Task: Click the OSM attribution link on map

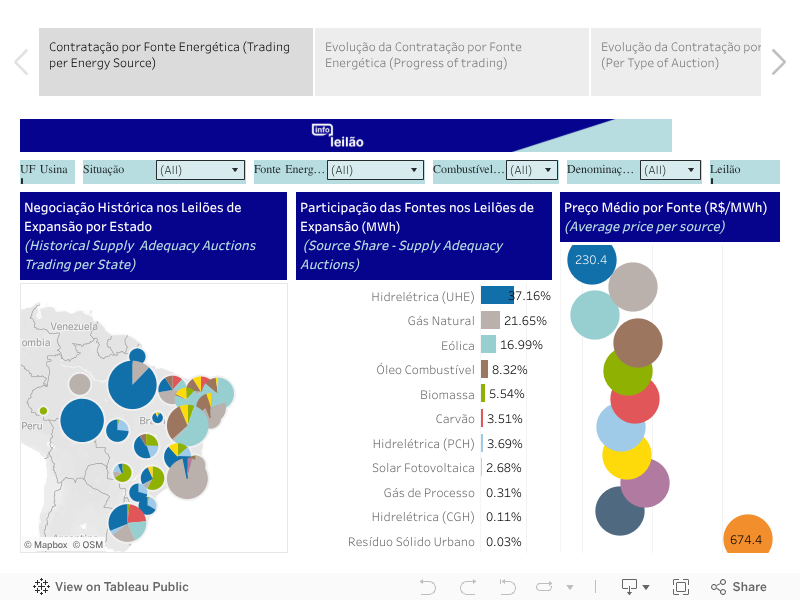Action: (92, 545)
